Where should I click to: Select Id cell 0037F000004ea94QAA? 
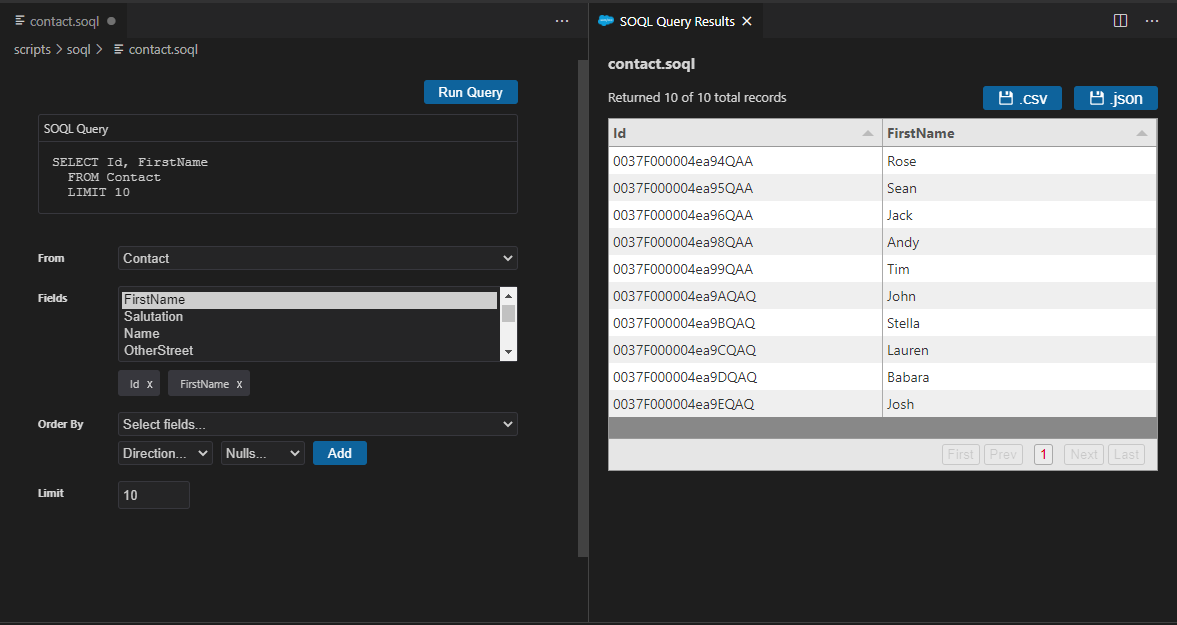pos(745,161)
